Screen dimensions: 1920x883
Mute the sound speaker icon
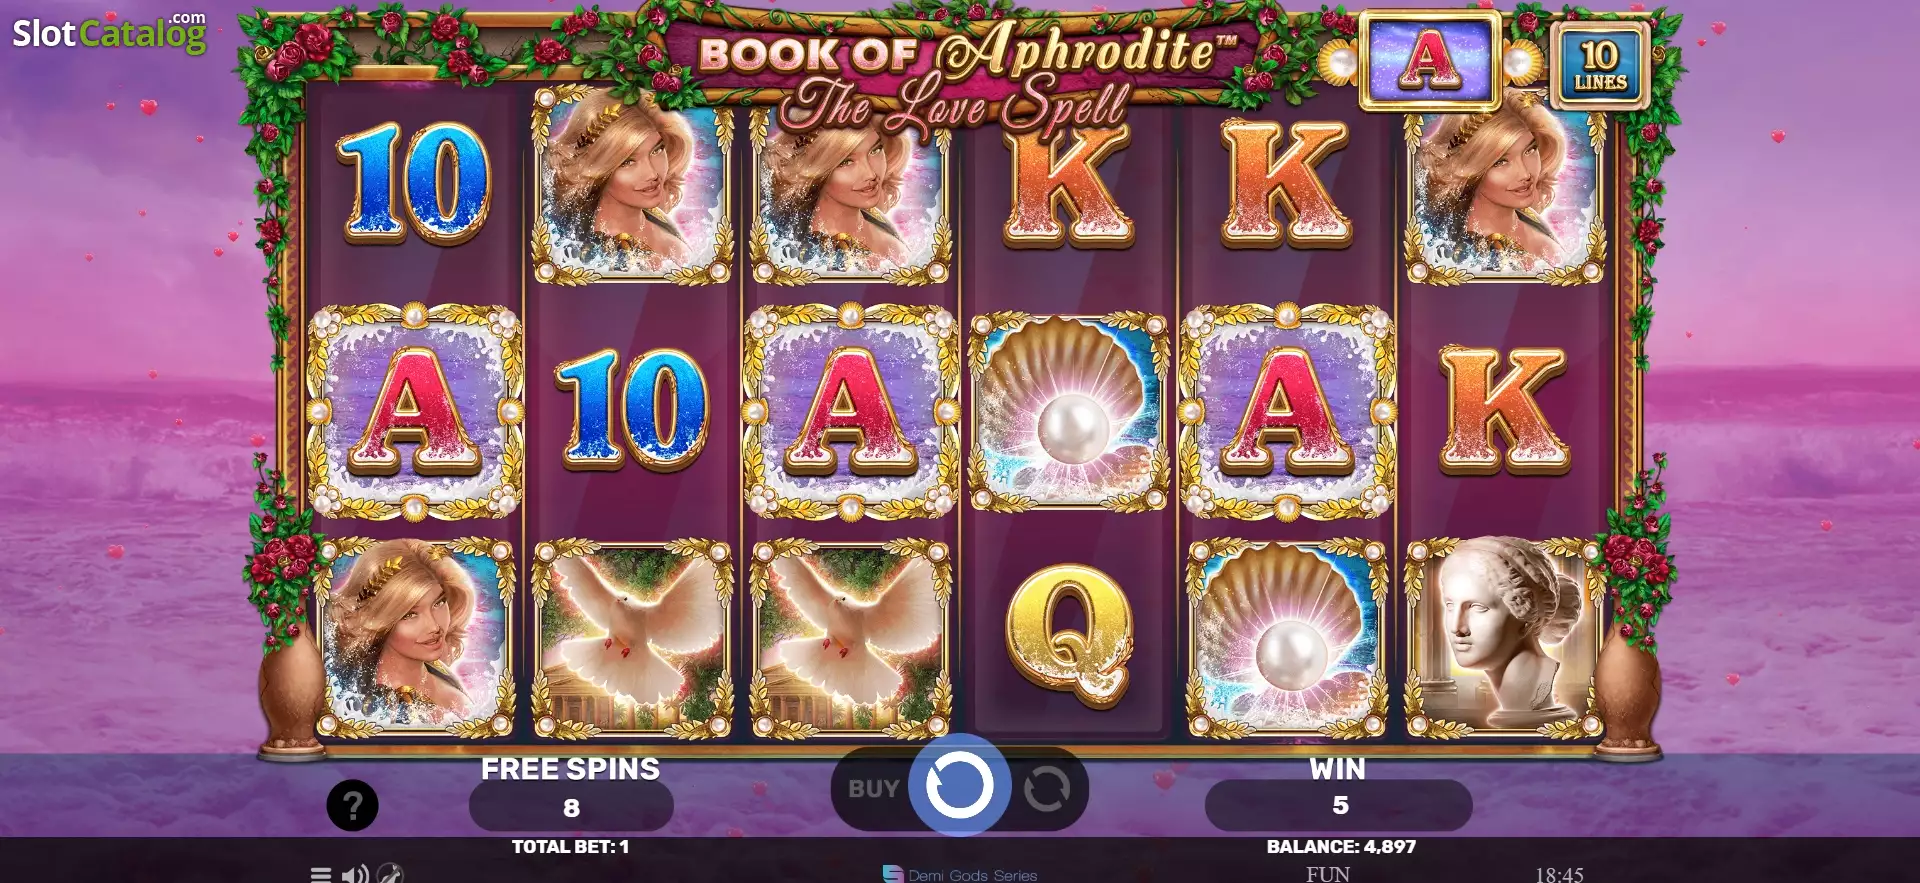(x=354, y=874)
